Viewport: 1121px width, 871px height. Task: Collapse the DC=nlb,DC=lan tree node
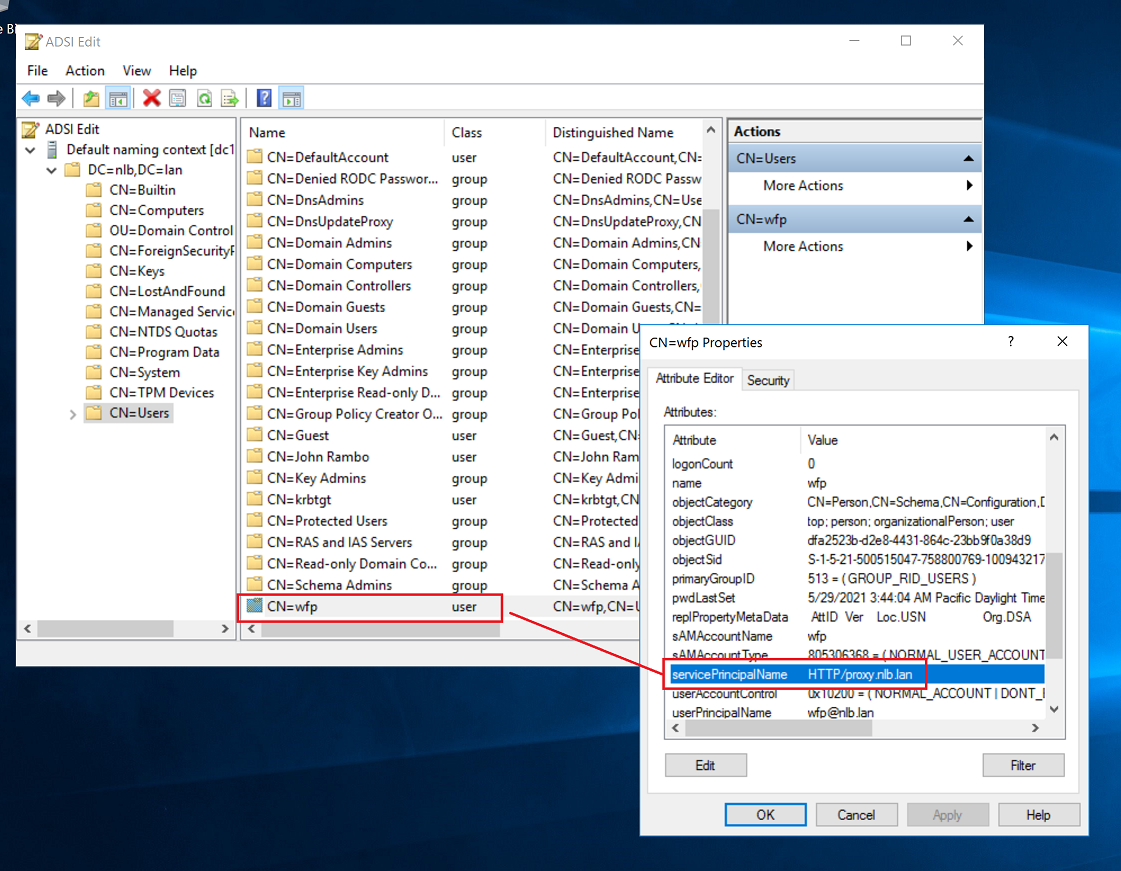click(x=51, y=170)
